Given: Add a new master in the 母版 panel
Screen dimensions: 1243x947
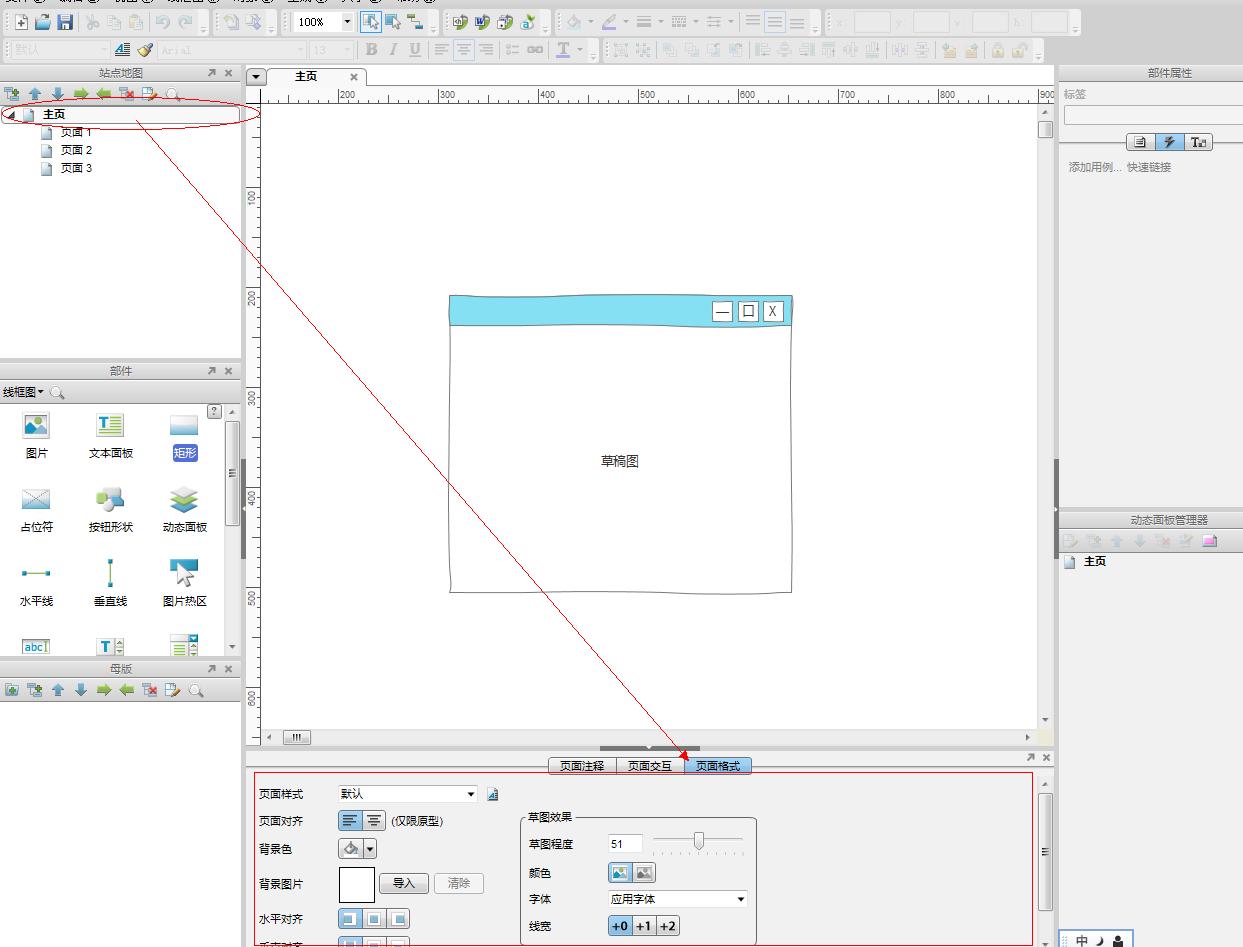Looking at the screenshot, I should [x=12, y=690].
